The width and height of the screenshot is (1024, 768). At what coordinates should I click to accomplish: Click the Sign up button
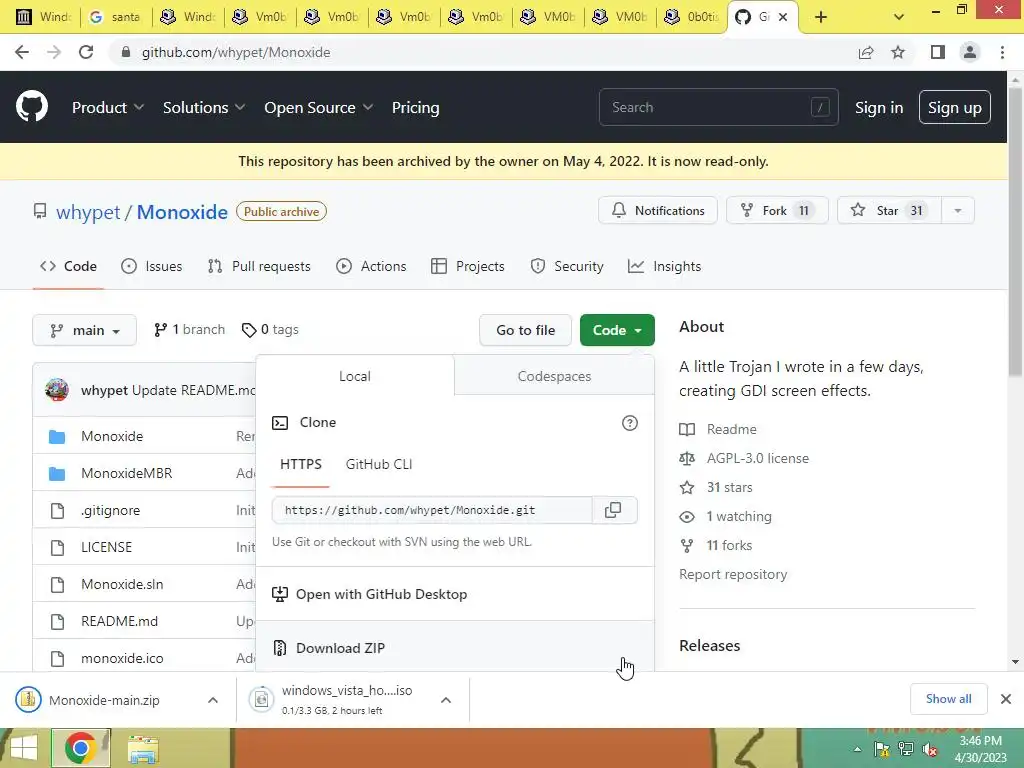click(x=955, y=107)
